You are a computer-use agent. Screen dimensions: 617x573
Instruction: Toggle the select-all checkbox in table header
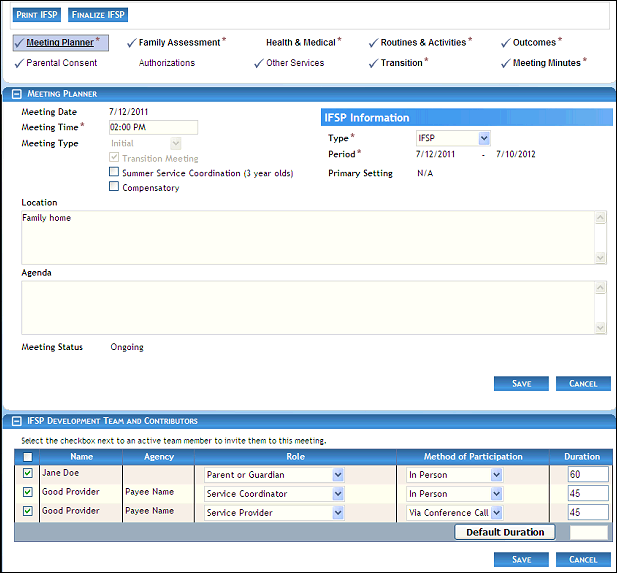(x=28, y=457)
